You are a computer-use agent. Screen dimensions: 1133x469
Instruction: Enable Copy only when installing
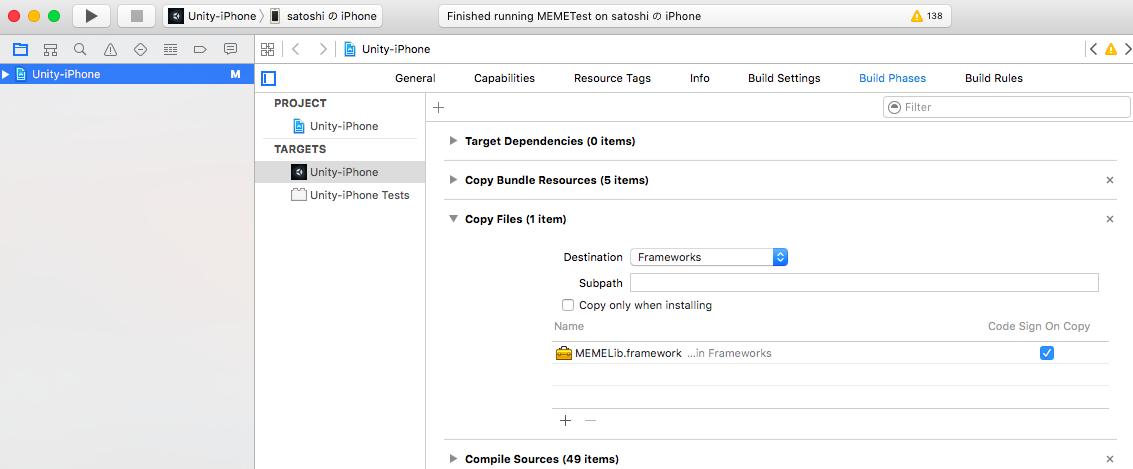pyautogui.click(x=568, y=305)
